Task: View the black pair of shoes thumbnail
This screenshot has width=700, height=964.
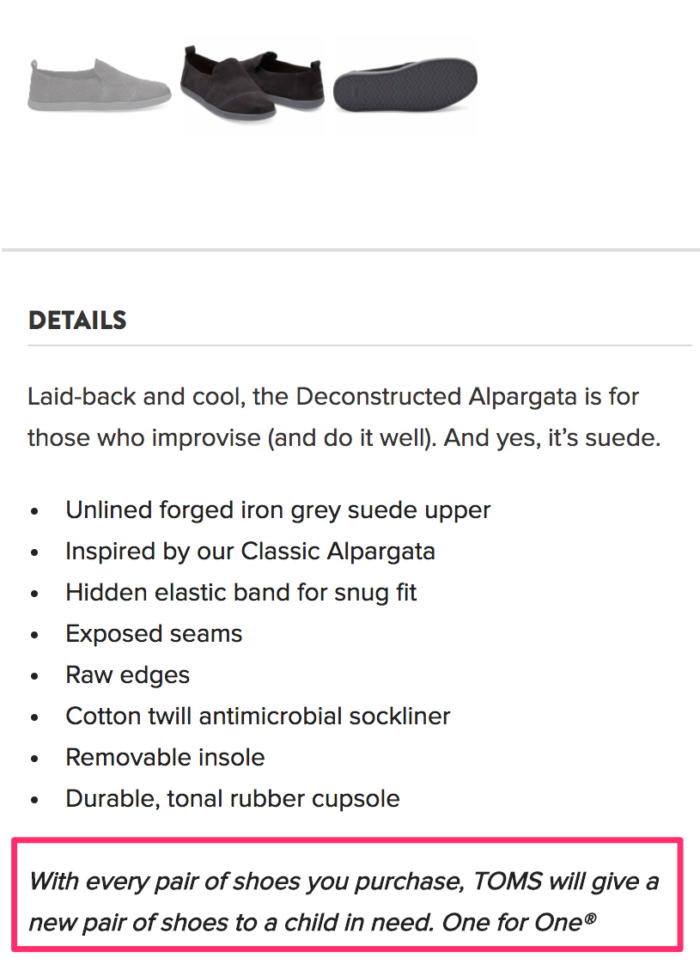Action: pos(252,84)
